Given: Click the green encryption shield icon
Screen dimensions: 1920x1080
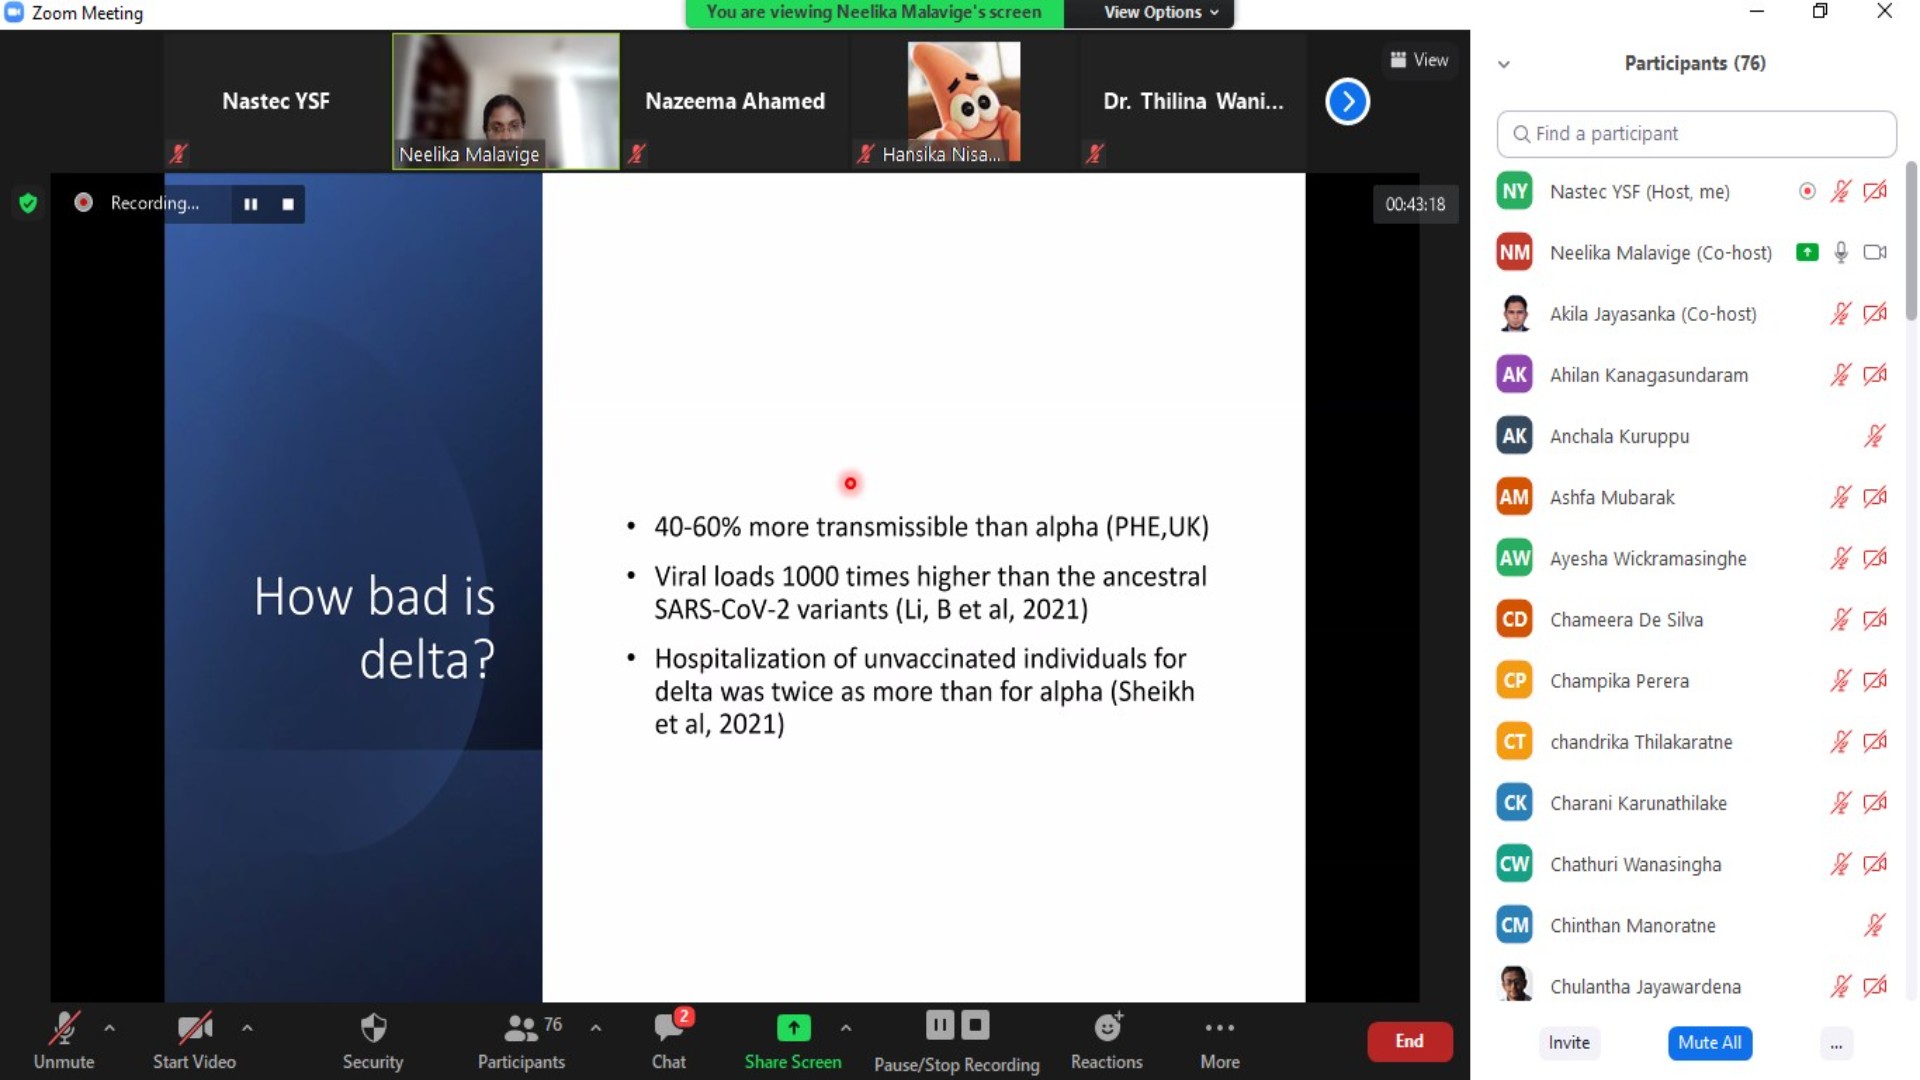Looking at the screenshot, I should (x=28, y=203).
